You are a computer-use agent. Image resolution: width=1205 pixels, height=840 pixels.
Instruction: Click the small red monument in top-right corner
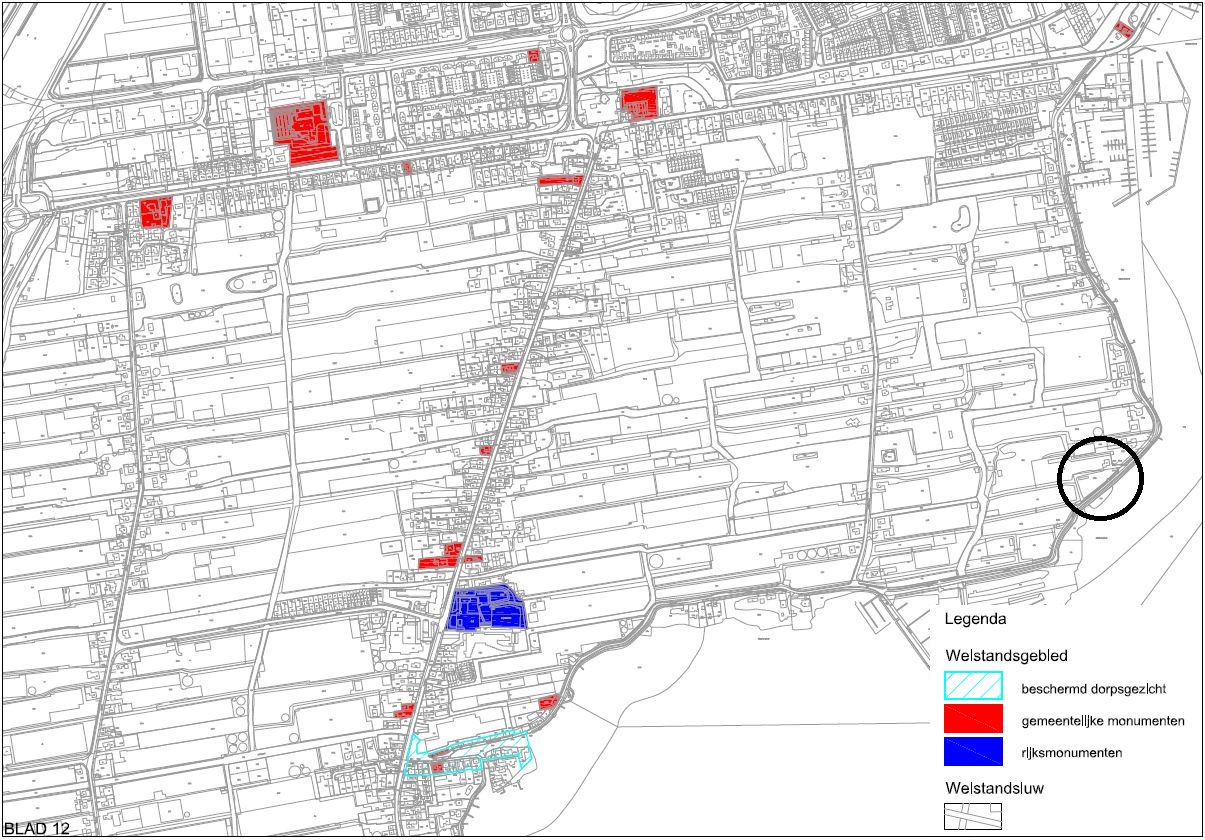[1123, 30]
